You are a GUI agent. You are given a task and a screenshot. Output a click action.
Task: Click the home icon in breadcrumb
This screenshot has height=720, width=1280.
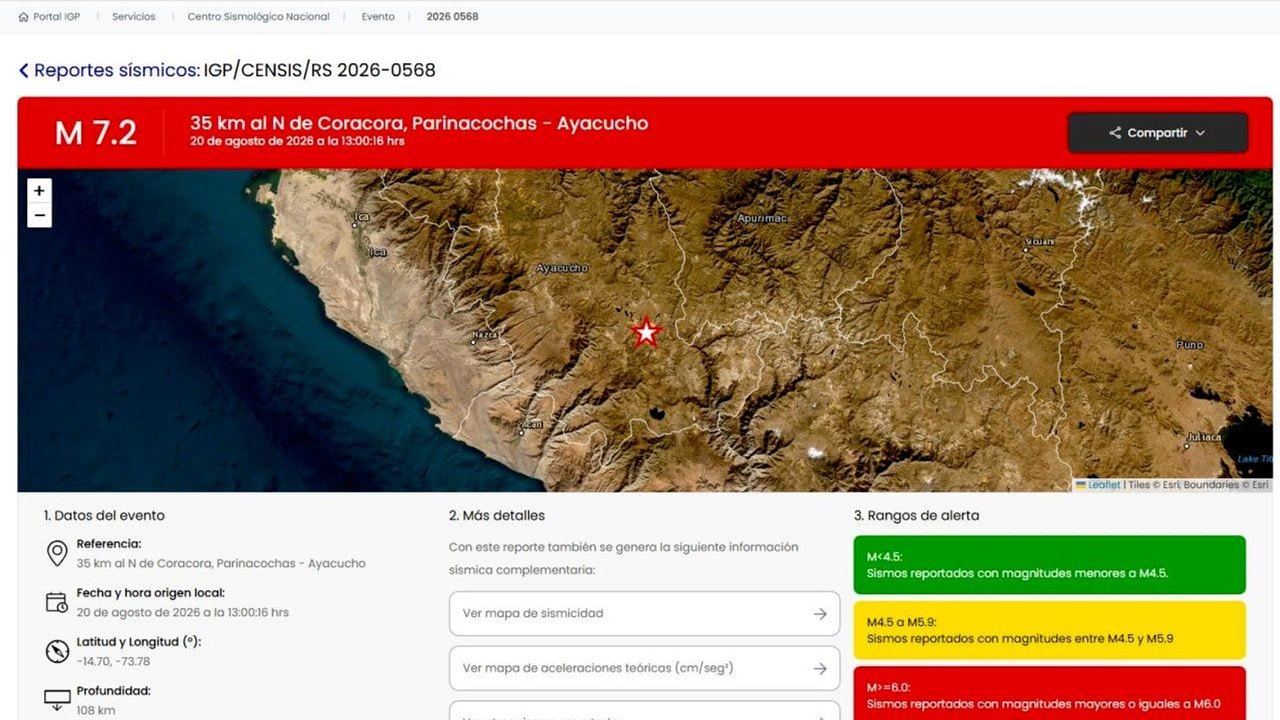pos(24,17)
